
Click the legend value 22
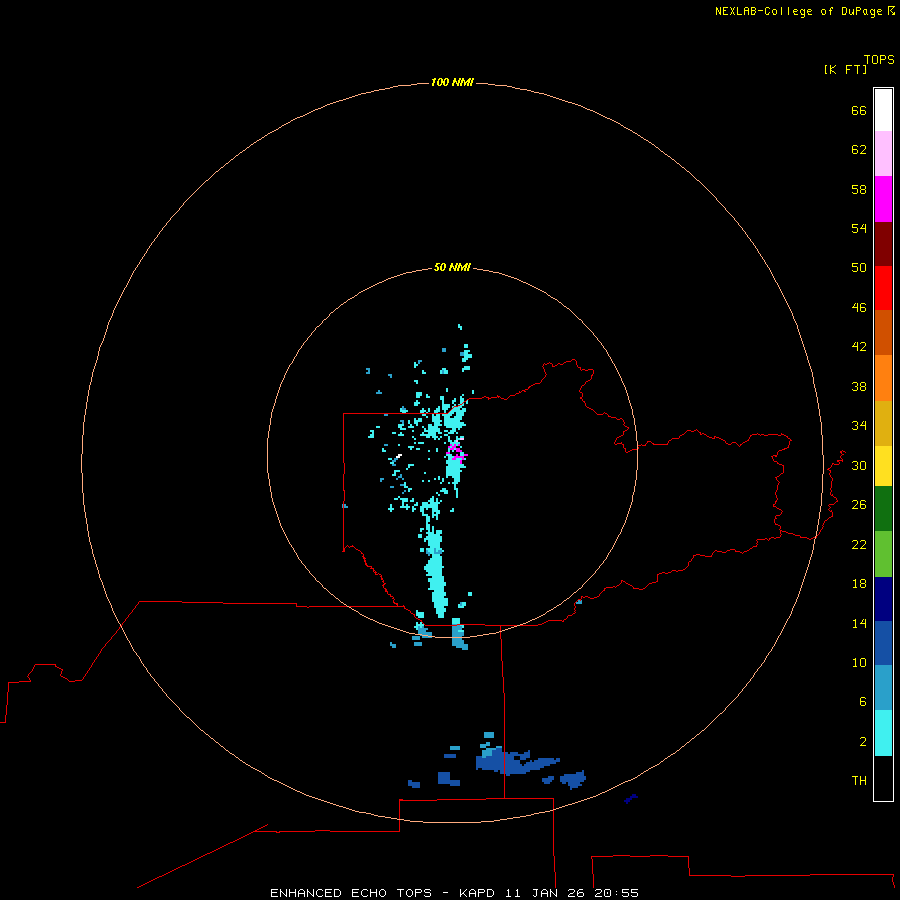(x=859, y=544)
